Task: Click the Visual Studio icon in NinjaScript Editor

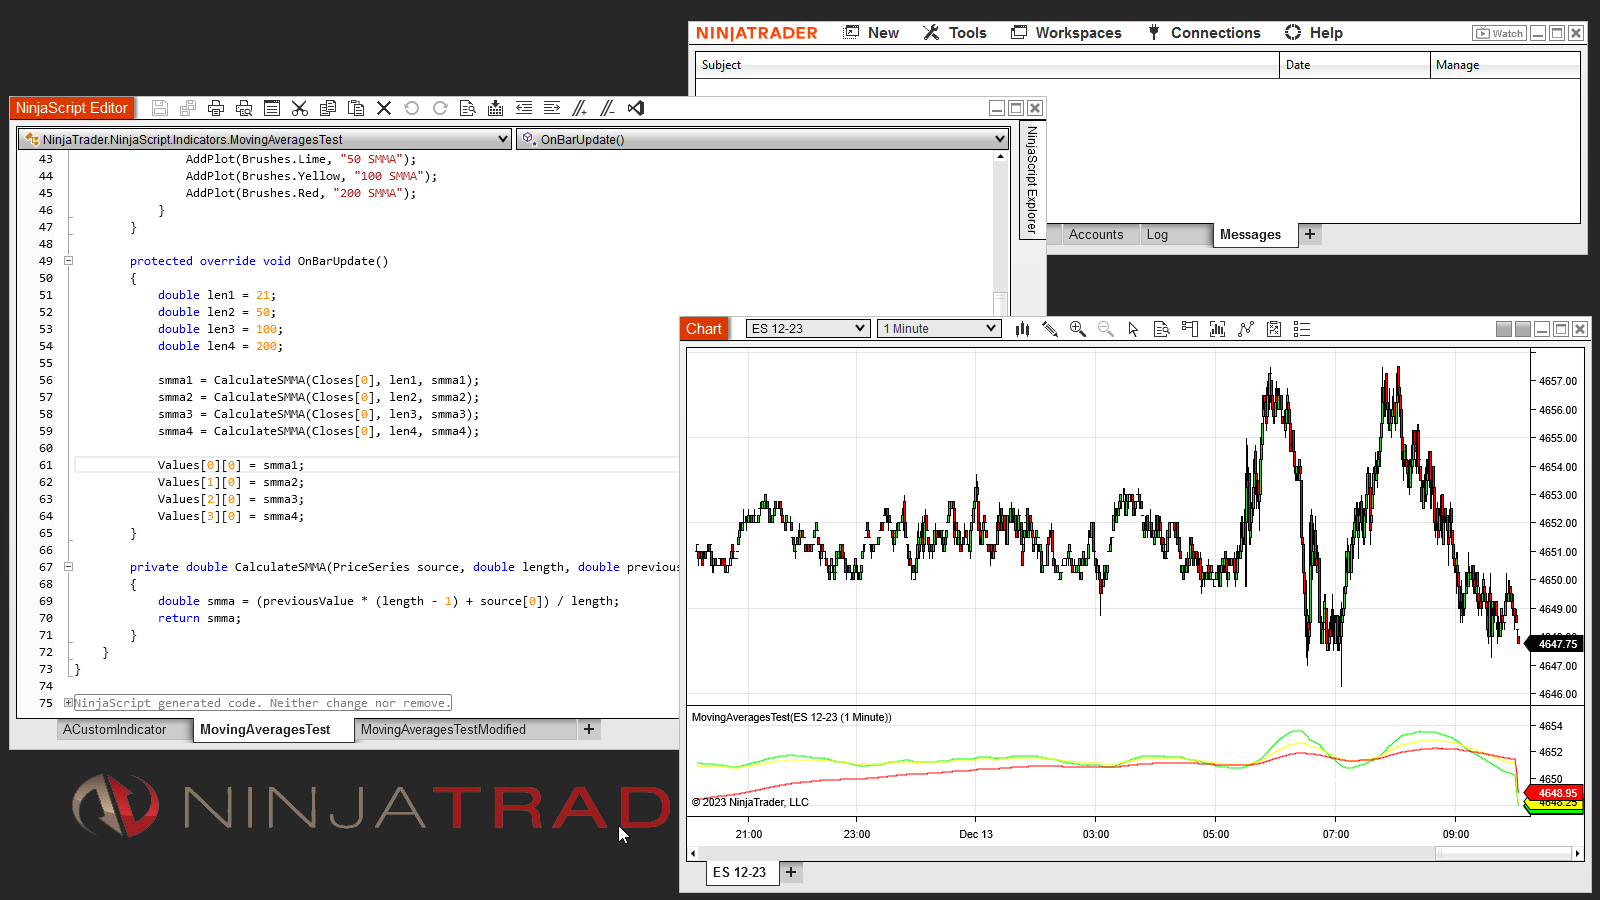Action: [636, 108]
